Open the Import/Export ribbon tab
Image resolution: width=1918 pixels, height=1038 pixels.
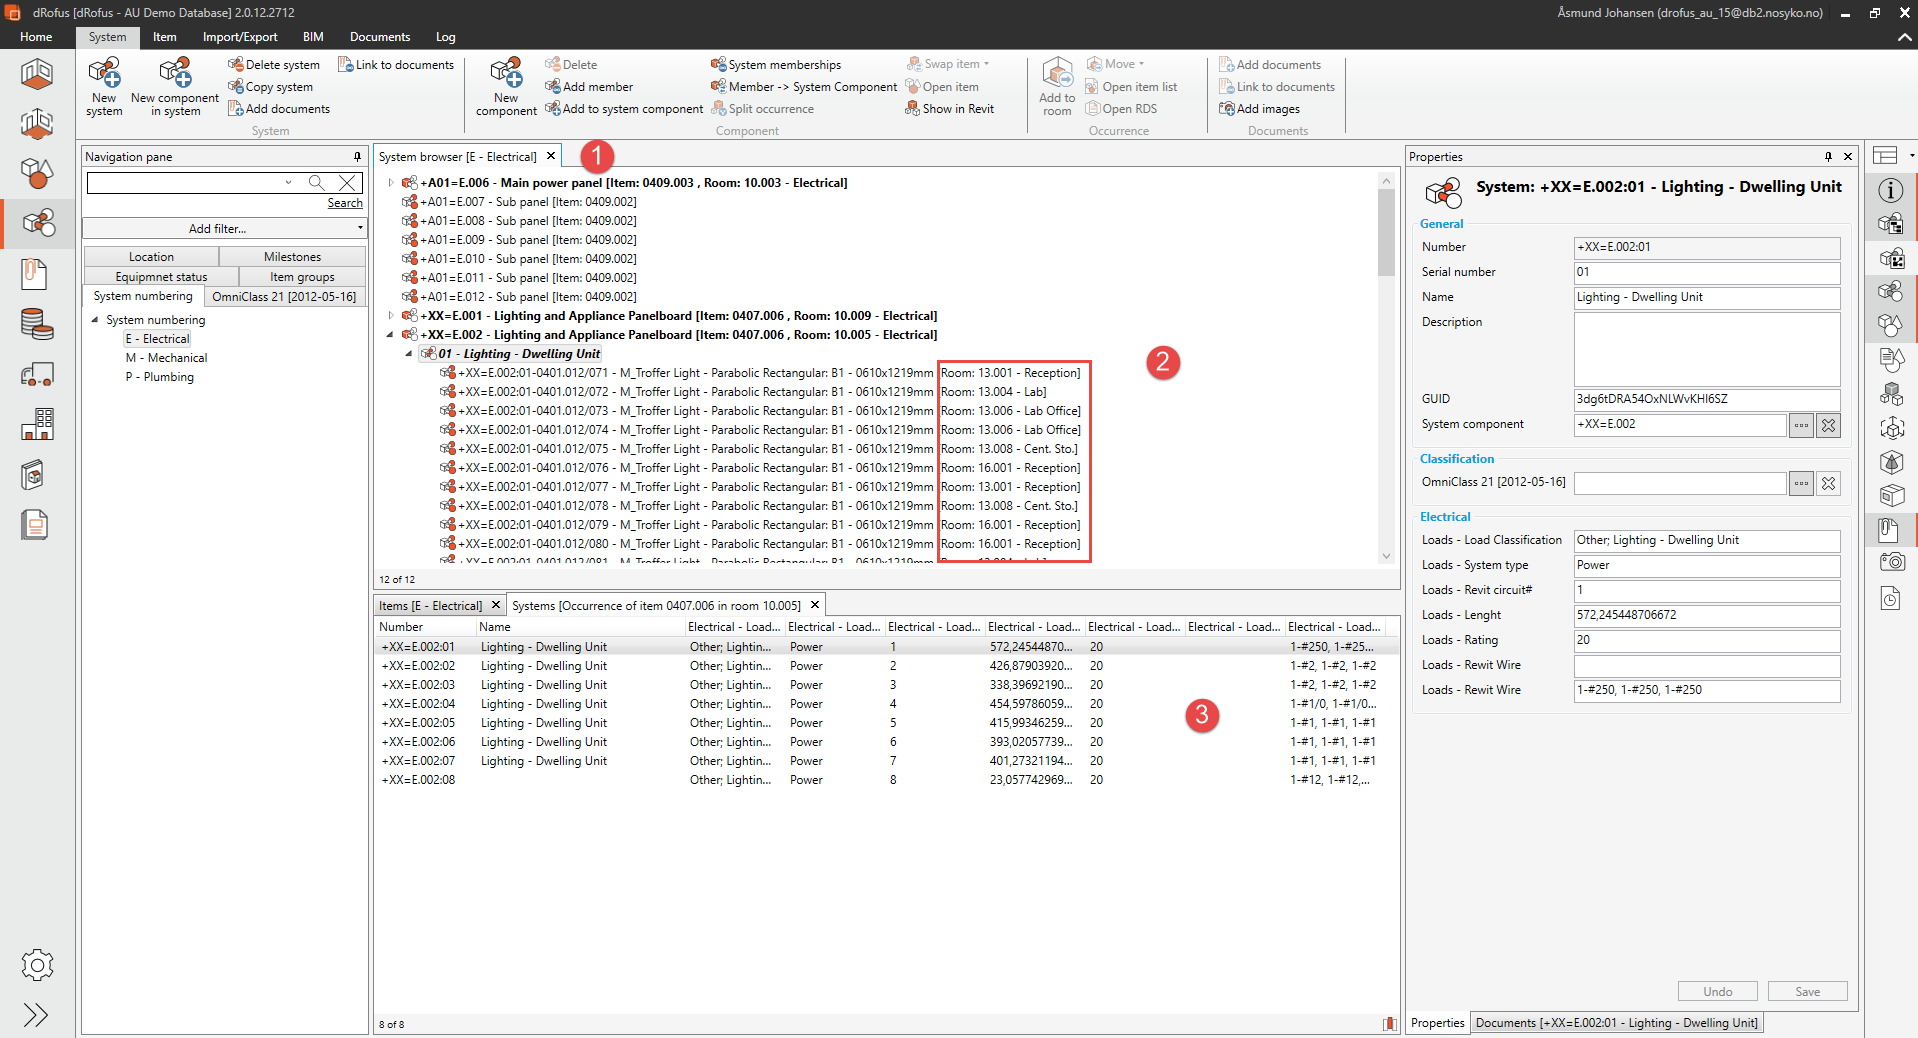click(x=240, y=37)
